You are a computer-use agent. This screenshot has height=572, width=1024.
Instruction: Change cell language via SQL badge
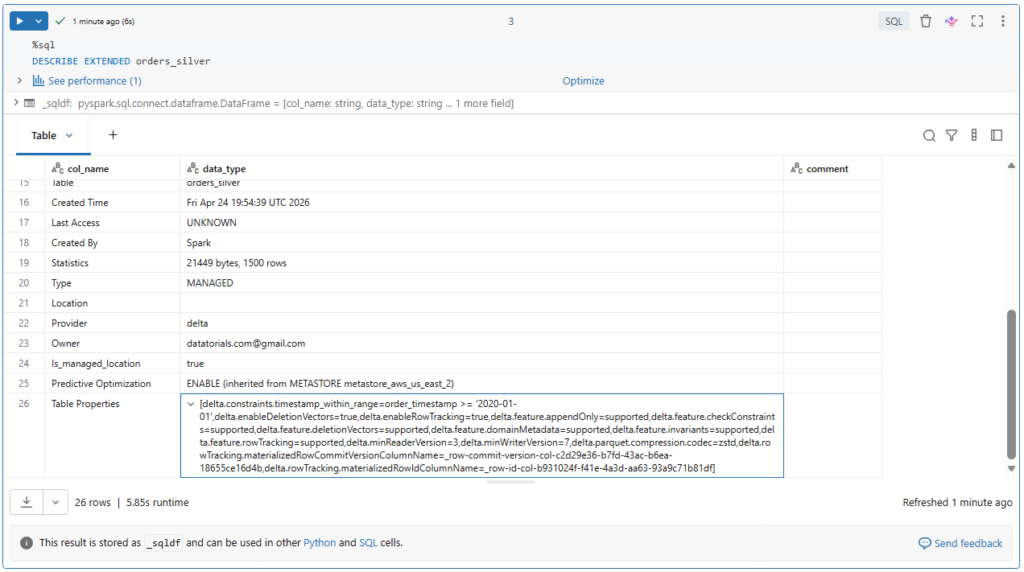click(894, 21)
